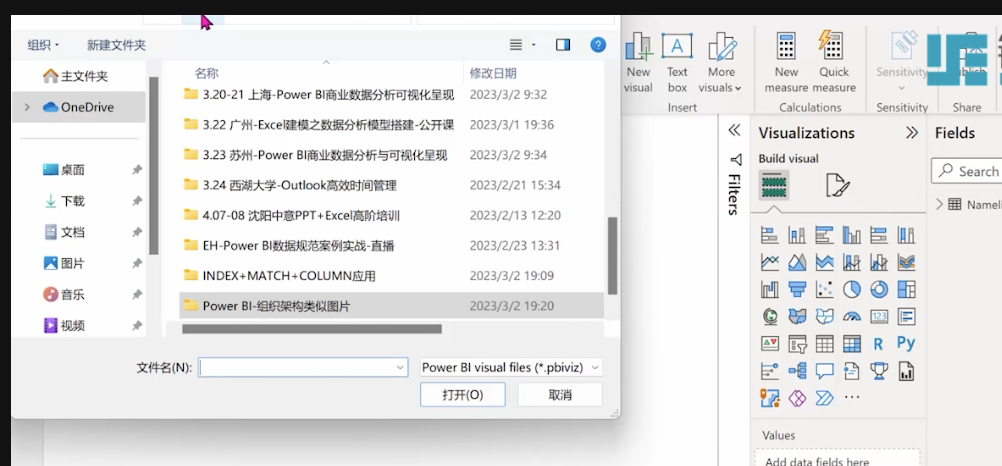This screenshot has height=466, width=1002.
Task: Select the Pie chart visual
Action: 852,290
